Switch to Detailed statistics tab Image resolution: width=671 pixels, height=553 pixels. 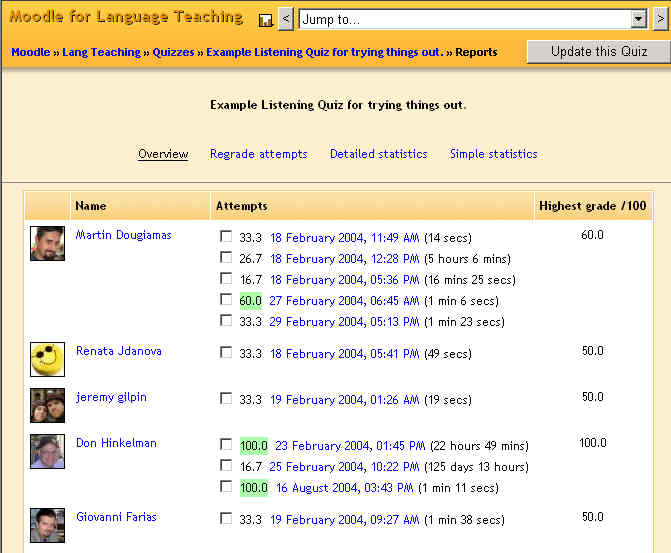tap(378, 154)
